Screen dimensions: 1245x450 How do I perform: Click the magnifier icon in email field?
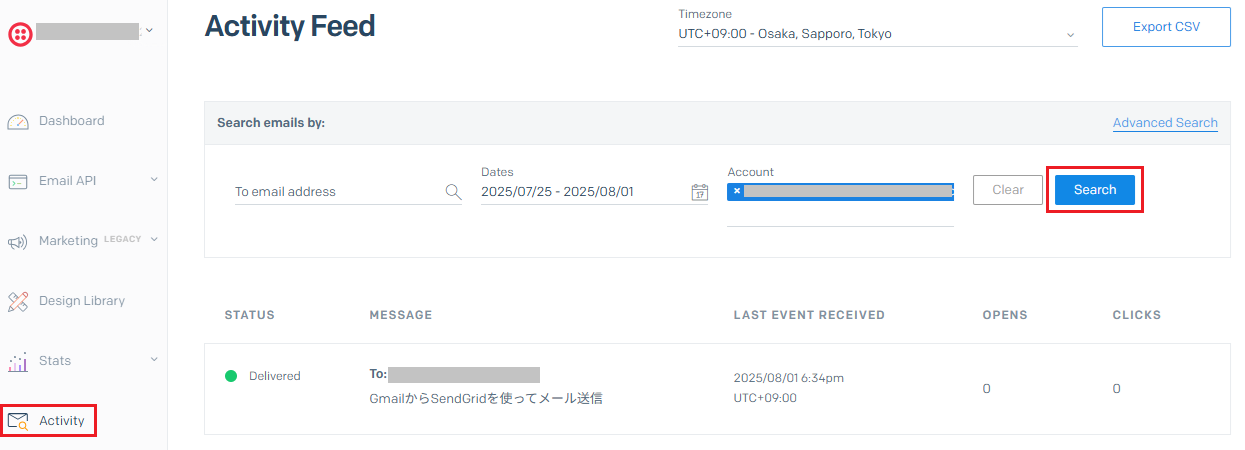(x=453, y=192)
